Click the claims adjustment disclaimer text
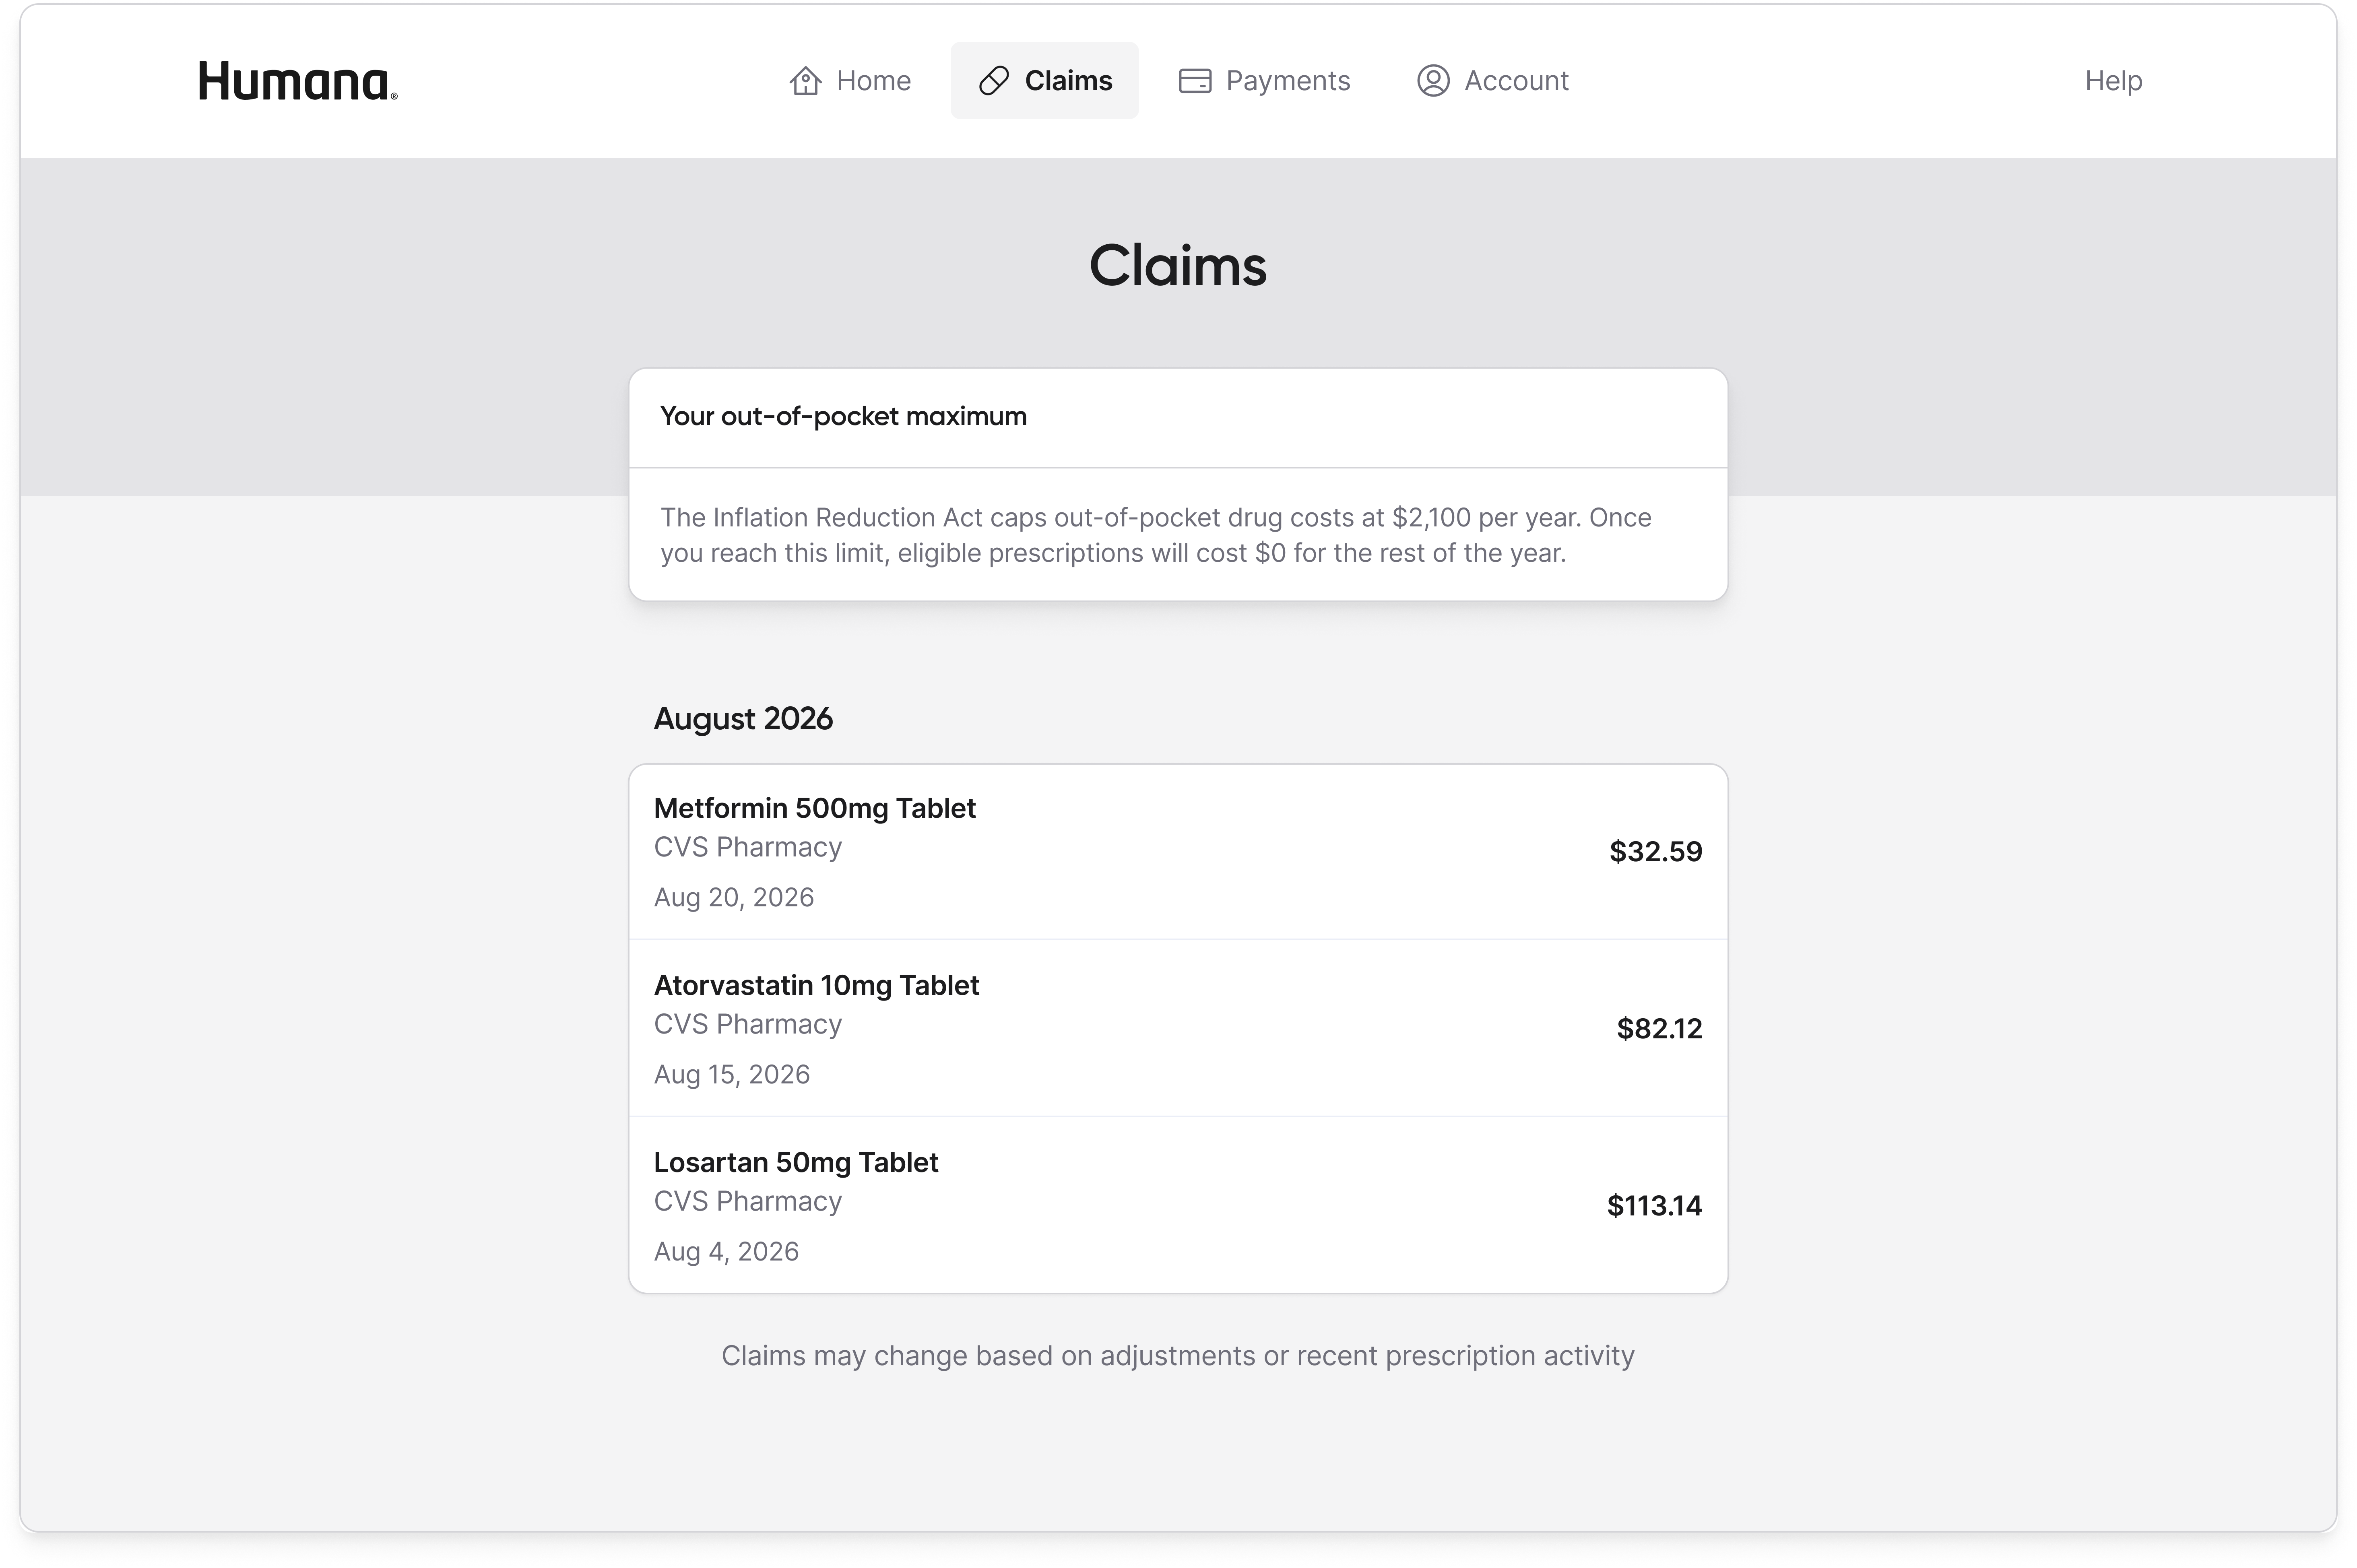This screenshot has height=1568, width=2357. pos(1178,1356)
